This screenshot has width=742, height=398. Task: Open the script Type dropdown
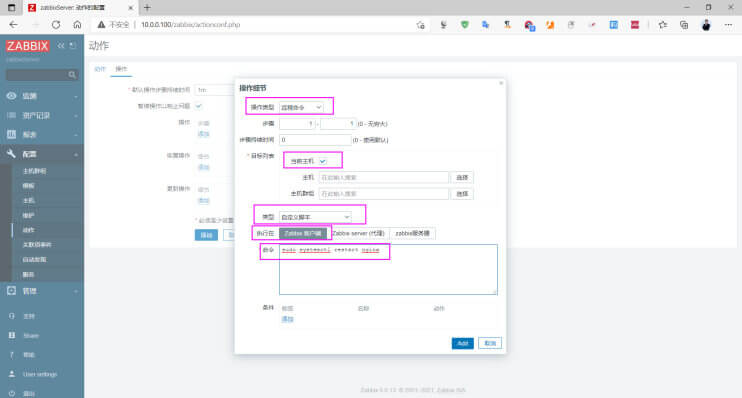click(315, 217)
